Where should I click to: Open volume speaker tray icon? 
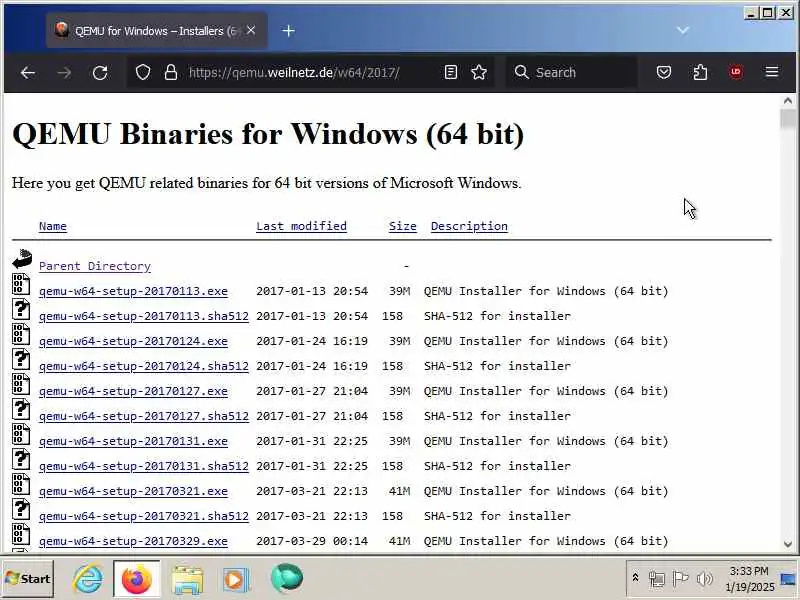(x=705, y=579)
